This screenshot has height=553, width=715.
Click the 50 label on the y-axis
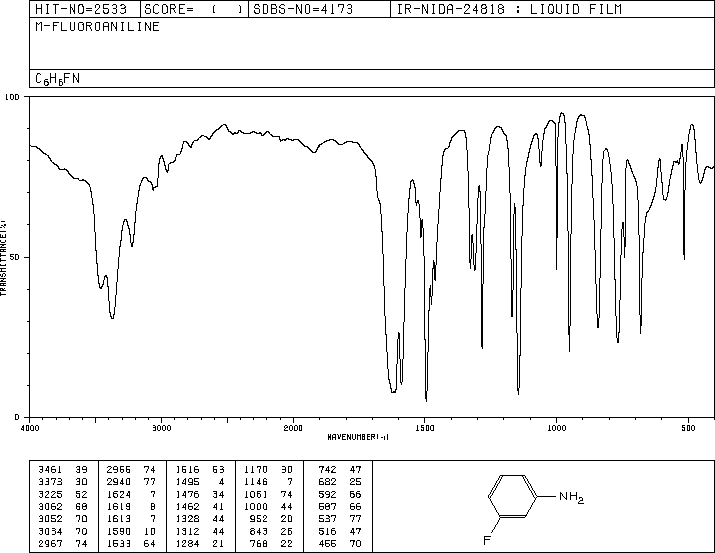(15, 257)
